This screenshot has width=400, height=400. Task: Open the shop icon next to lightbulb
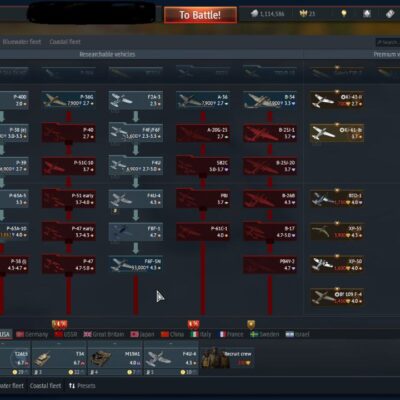367,14
